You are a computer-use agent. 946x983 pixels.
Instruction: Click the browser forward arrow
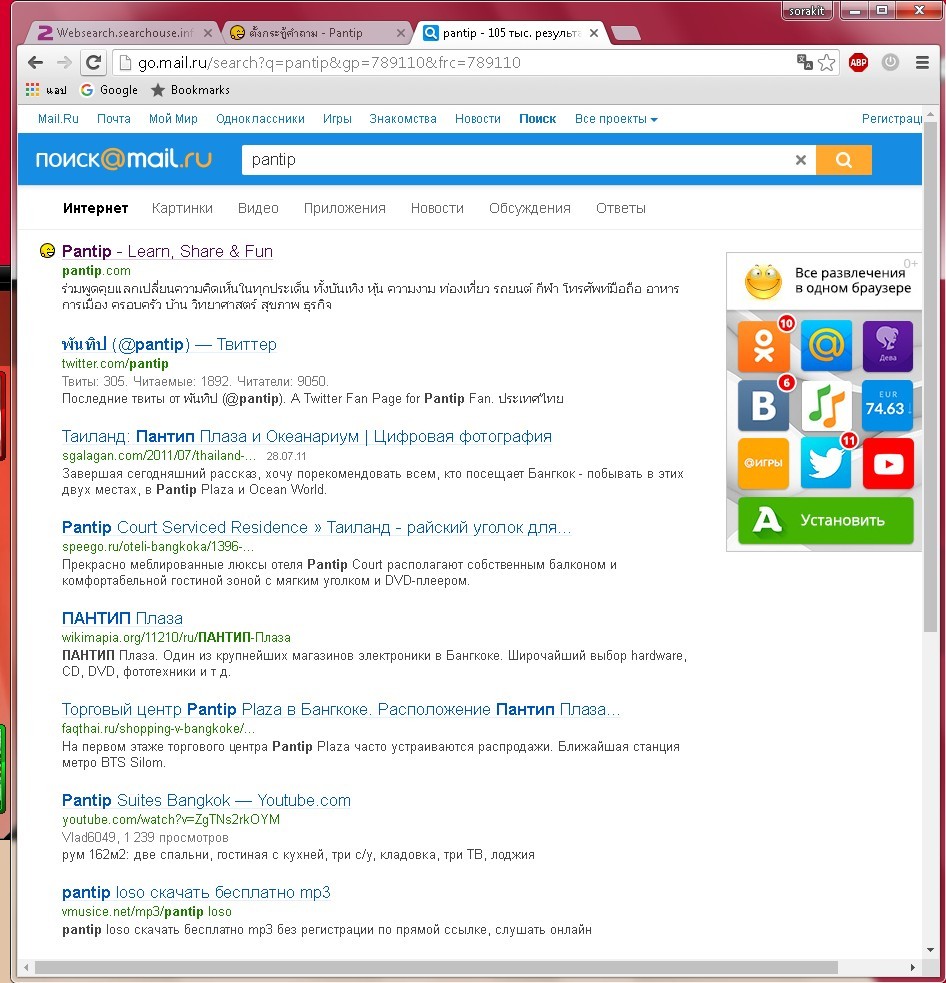pyautogui.click(x=64, y=62)
